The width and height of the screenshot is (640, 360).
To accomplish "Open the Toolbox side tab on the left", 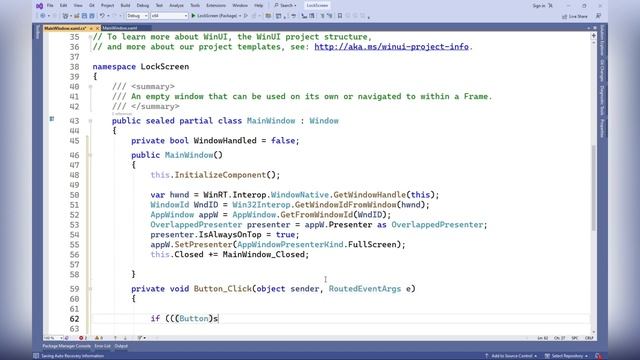I will (38, 32).
